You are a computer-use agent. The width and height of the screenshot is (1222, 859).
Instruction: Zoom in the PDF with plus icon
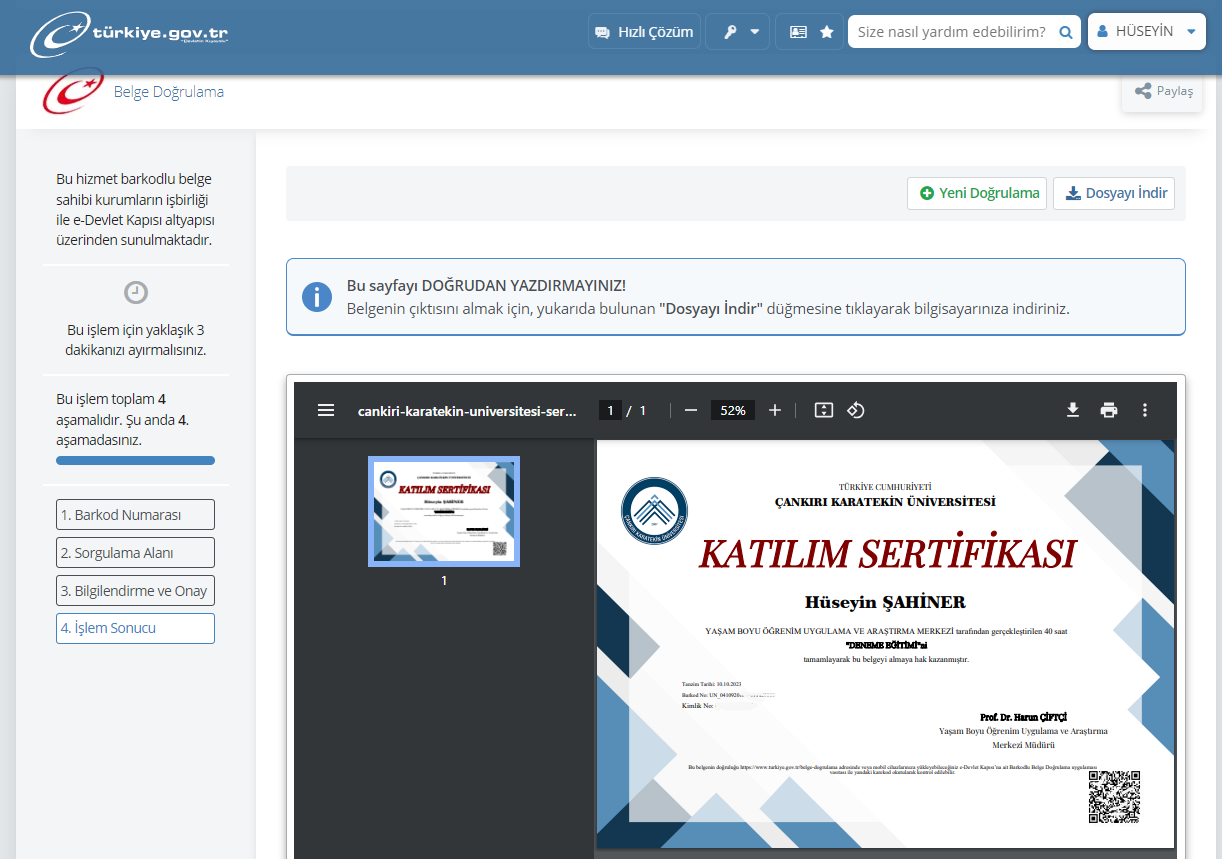point(775,410)
